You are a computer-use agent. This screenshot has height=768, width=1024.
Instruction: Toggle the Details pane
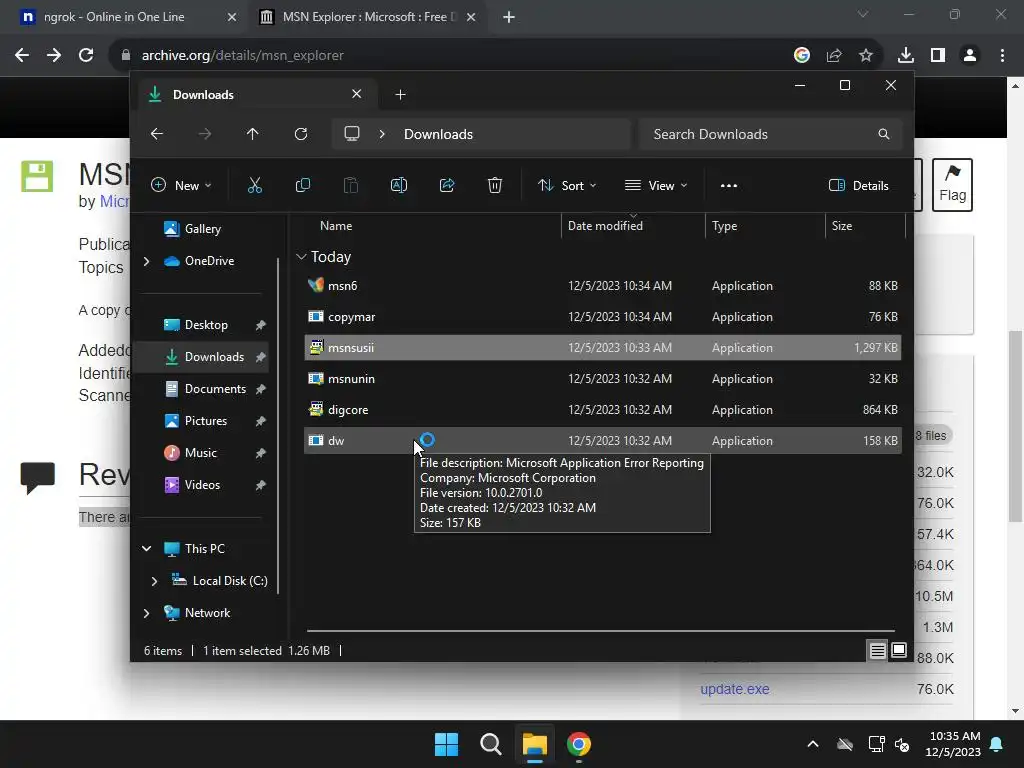click(859, 185)
